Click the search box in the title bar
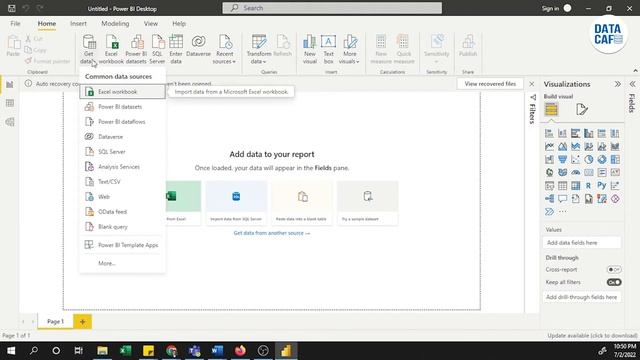 point(332,8)
